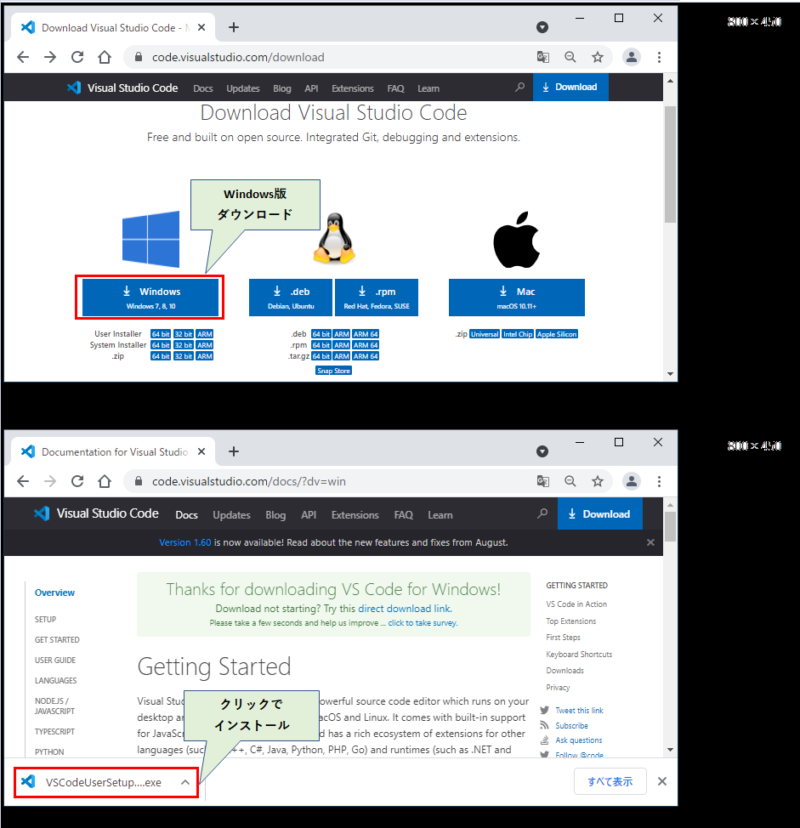This screenshot has height=828, width=800.
Task: Click the direct download link
Action: [404, 608]
